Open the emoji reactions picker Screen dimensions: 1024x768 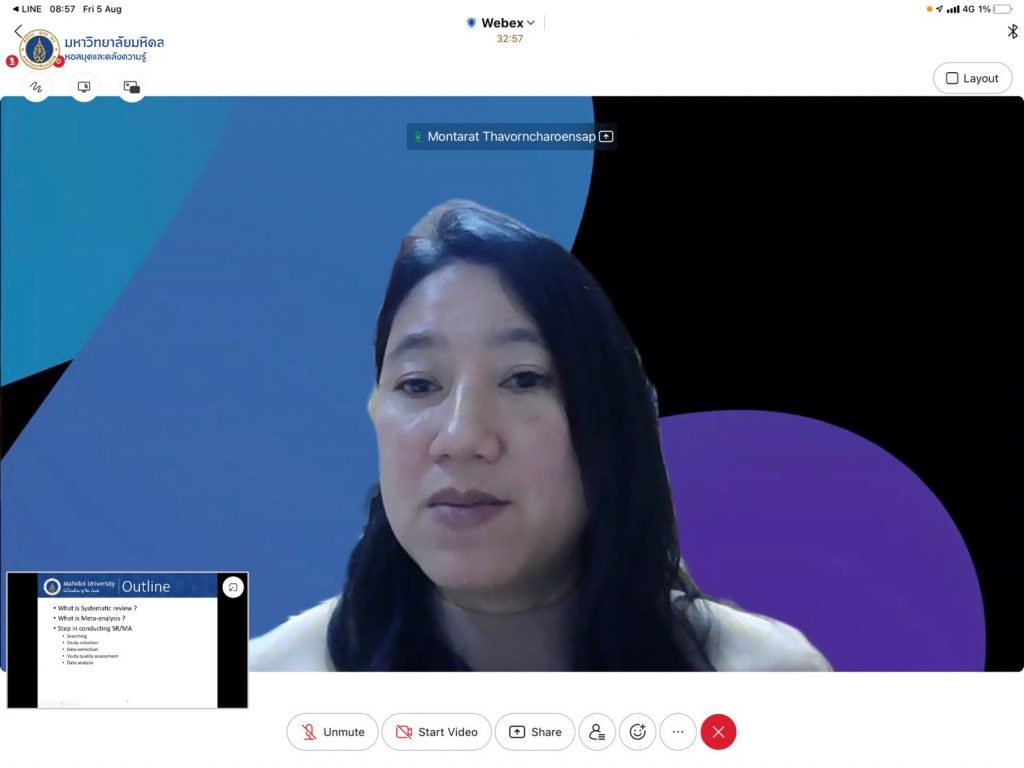pyautogui.click(x=637, y=732)
